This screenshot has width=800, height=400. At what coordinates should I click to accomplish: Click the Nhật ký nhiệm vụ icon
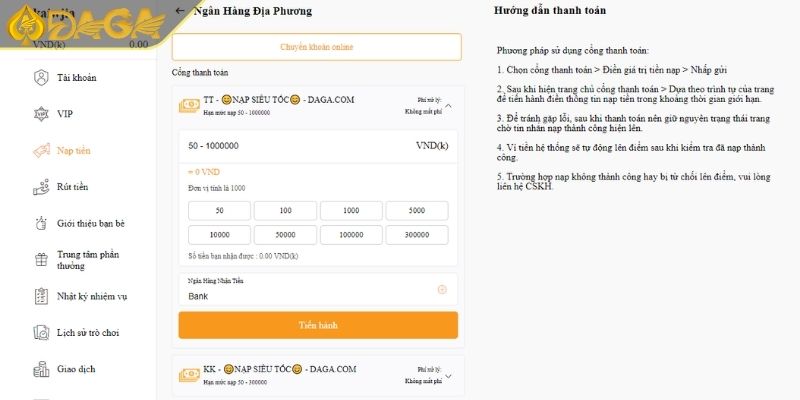[40, 296]
